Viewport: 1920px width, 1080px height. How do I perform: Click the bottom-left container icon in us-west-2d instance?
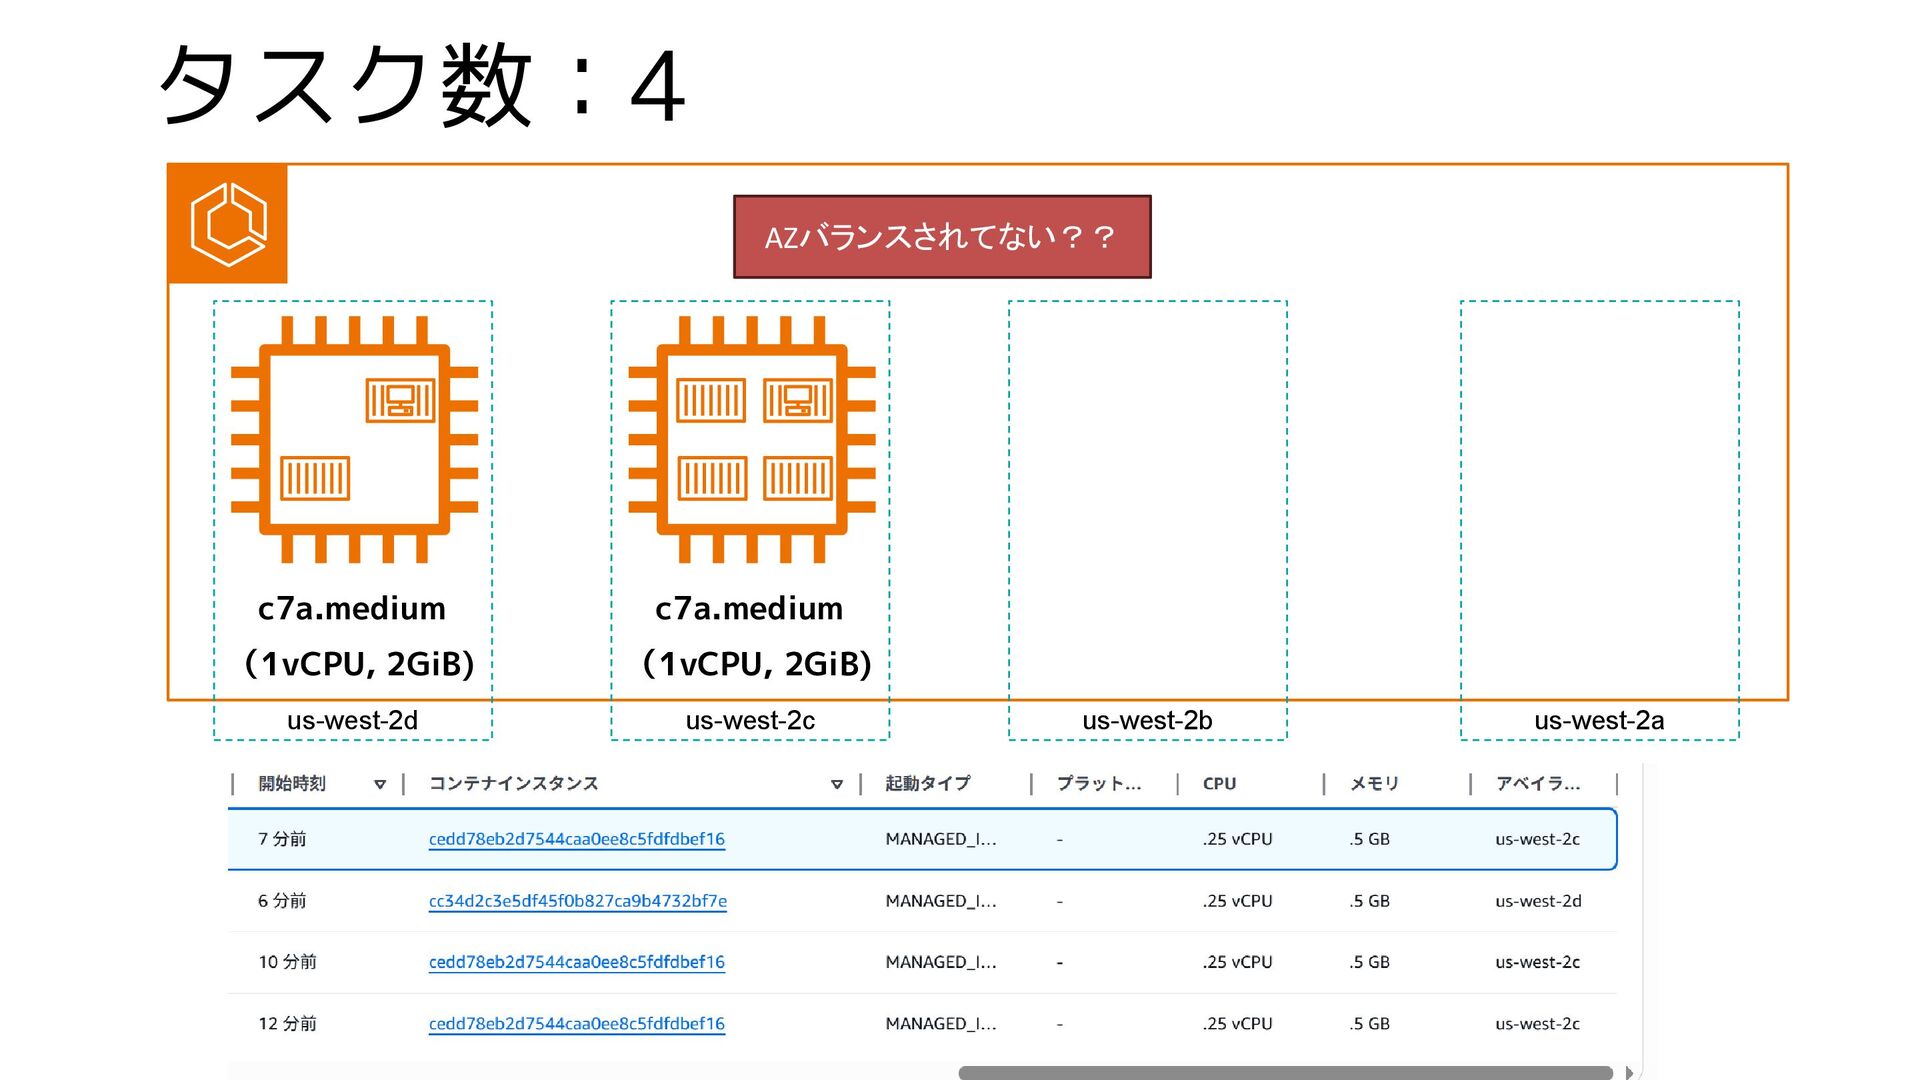[x=315, y=478]
